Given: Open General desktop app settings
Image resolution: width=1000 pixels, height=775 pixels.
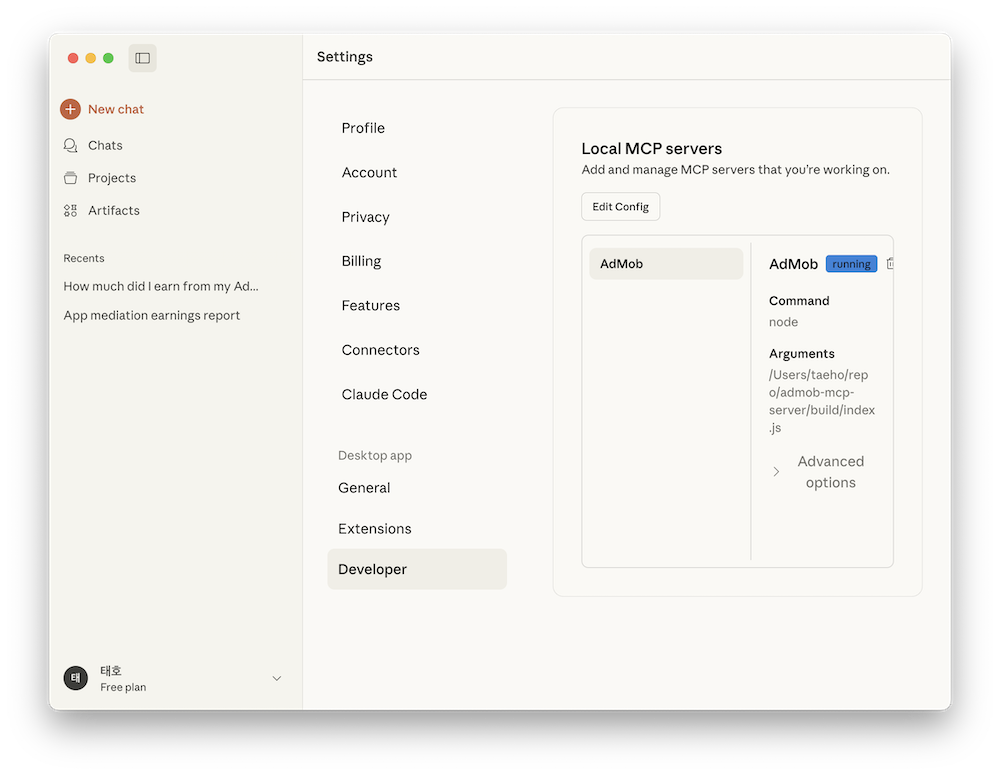Looking at the screenshot, I should click(x=364, y=487).
